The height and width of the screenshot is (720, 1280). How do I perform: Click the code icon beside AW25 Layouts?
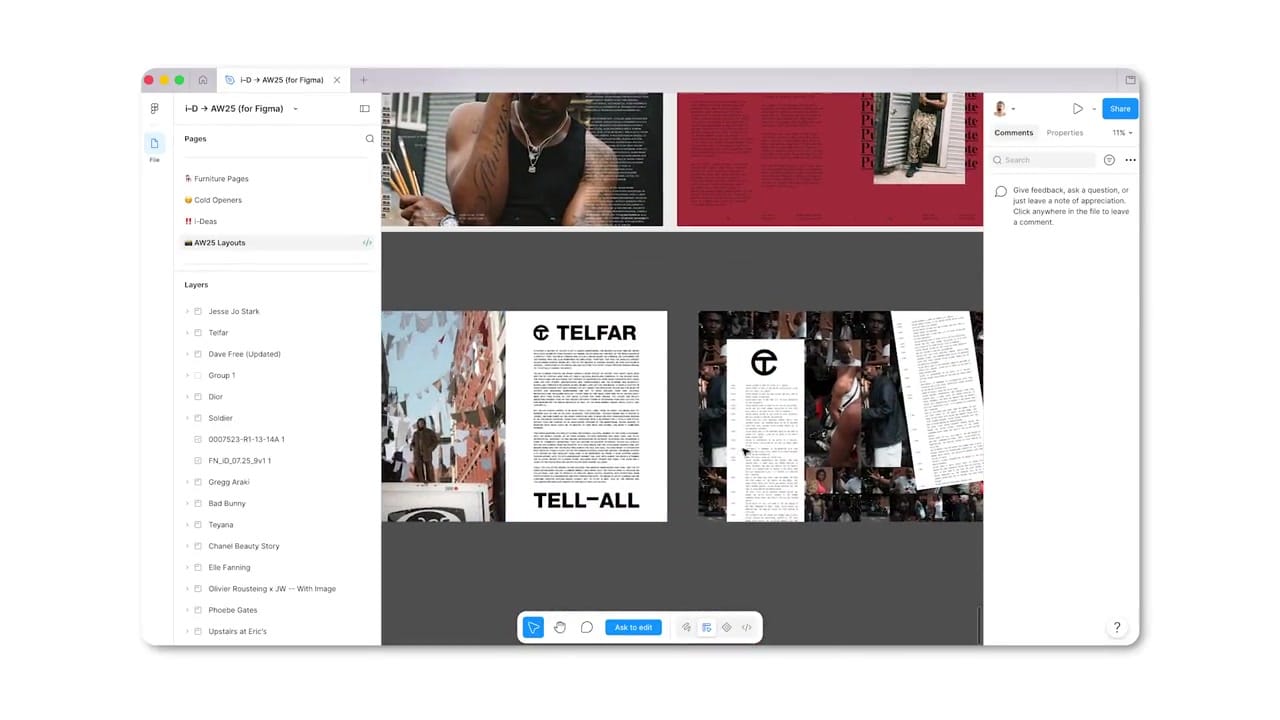(x=367, y=243)
